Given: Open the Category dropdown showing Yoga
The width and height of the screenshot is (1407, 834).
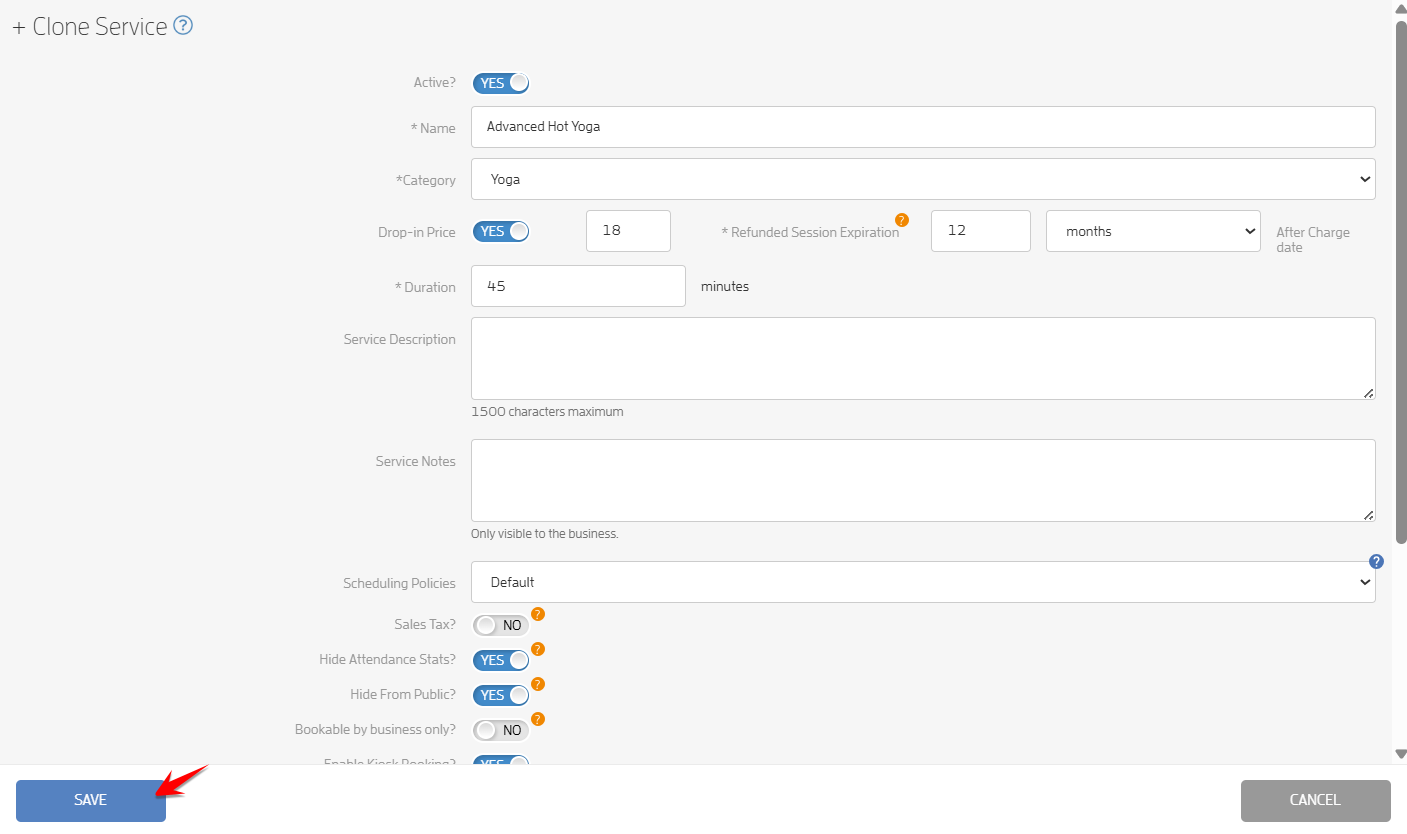Looking at the screenshot, I should pos(923,179).
